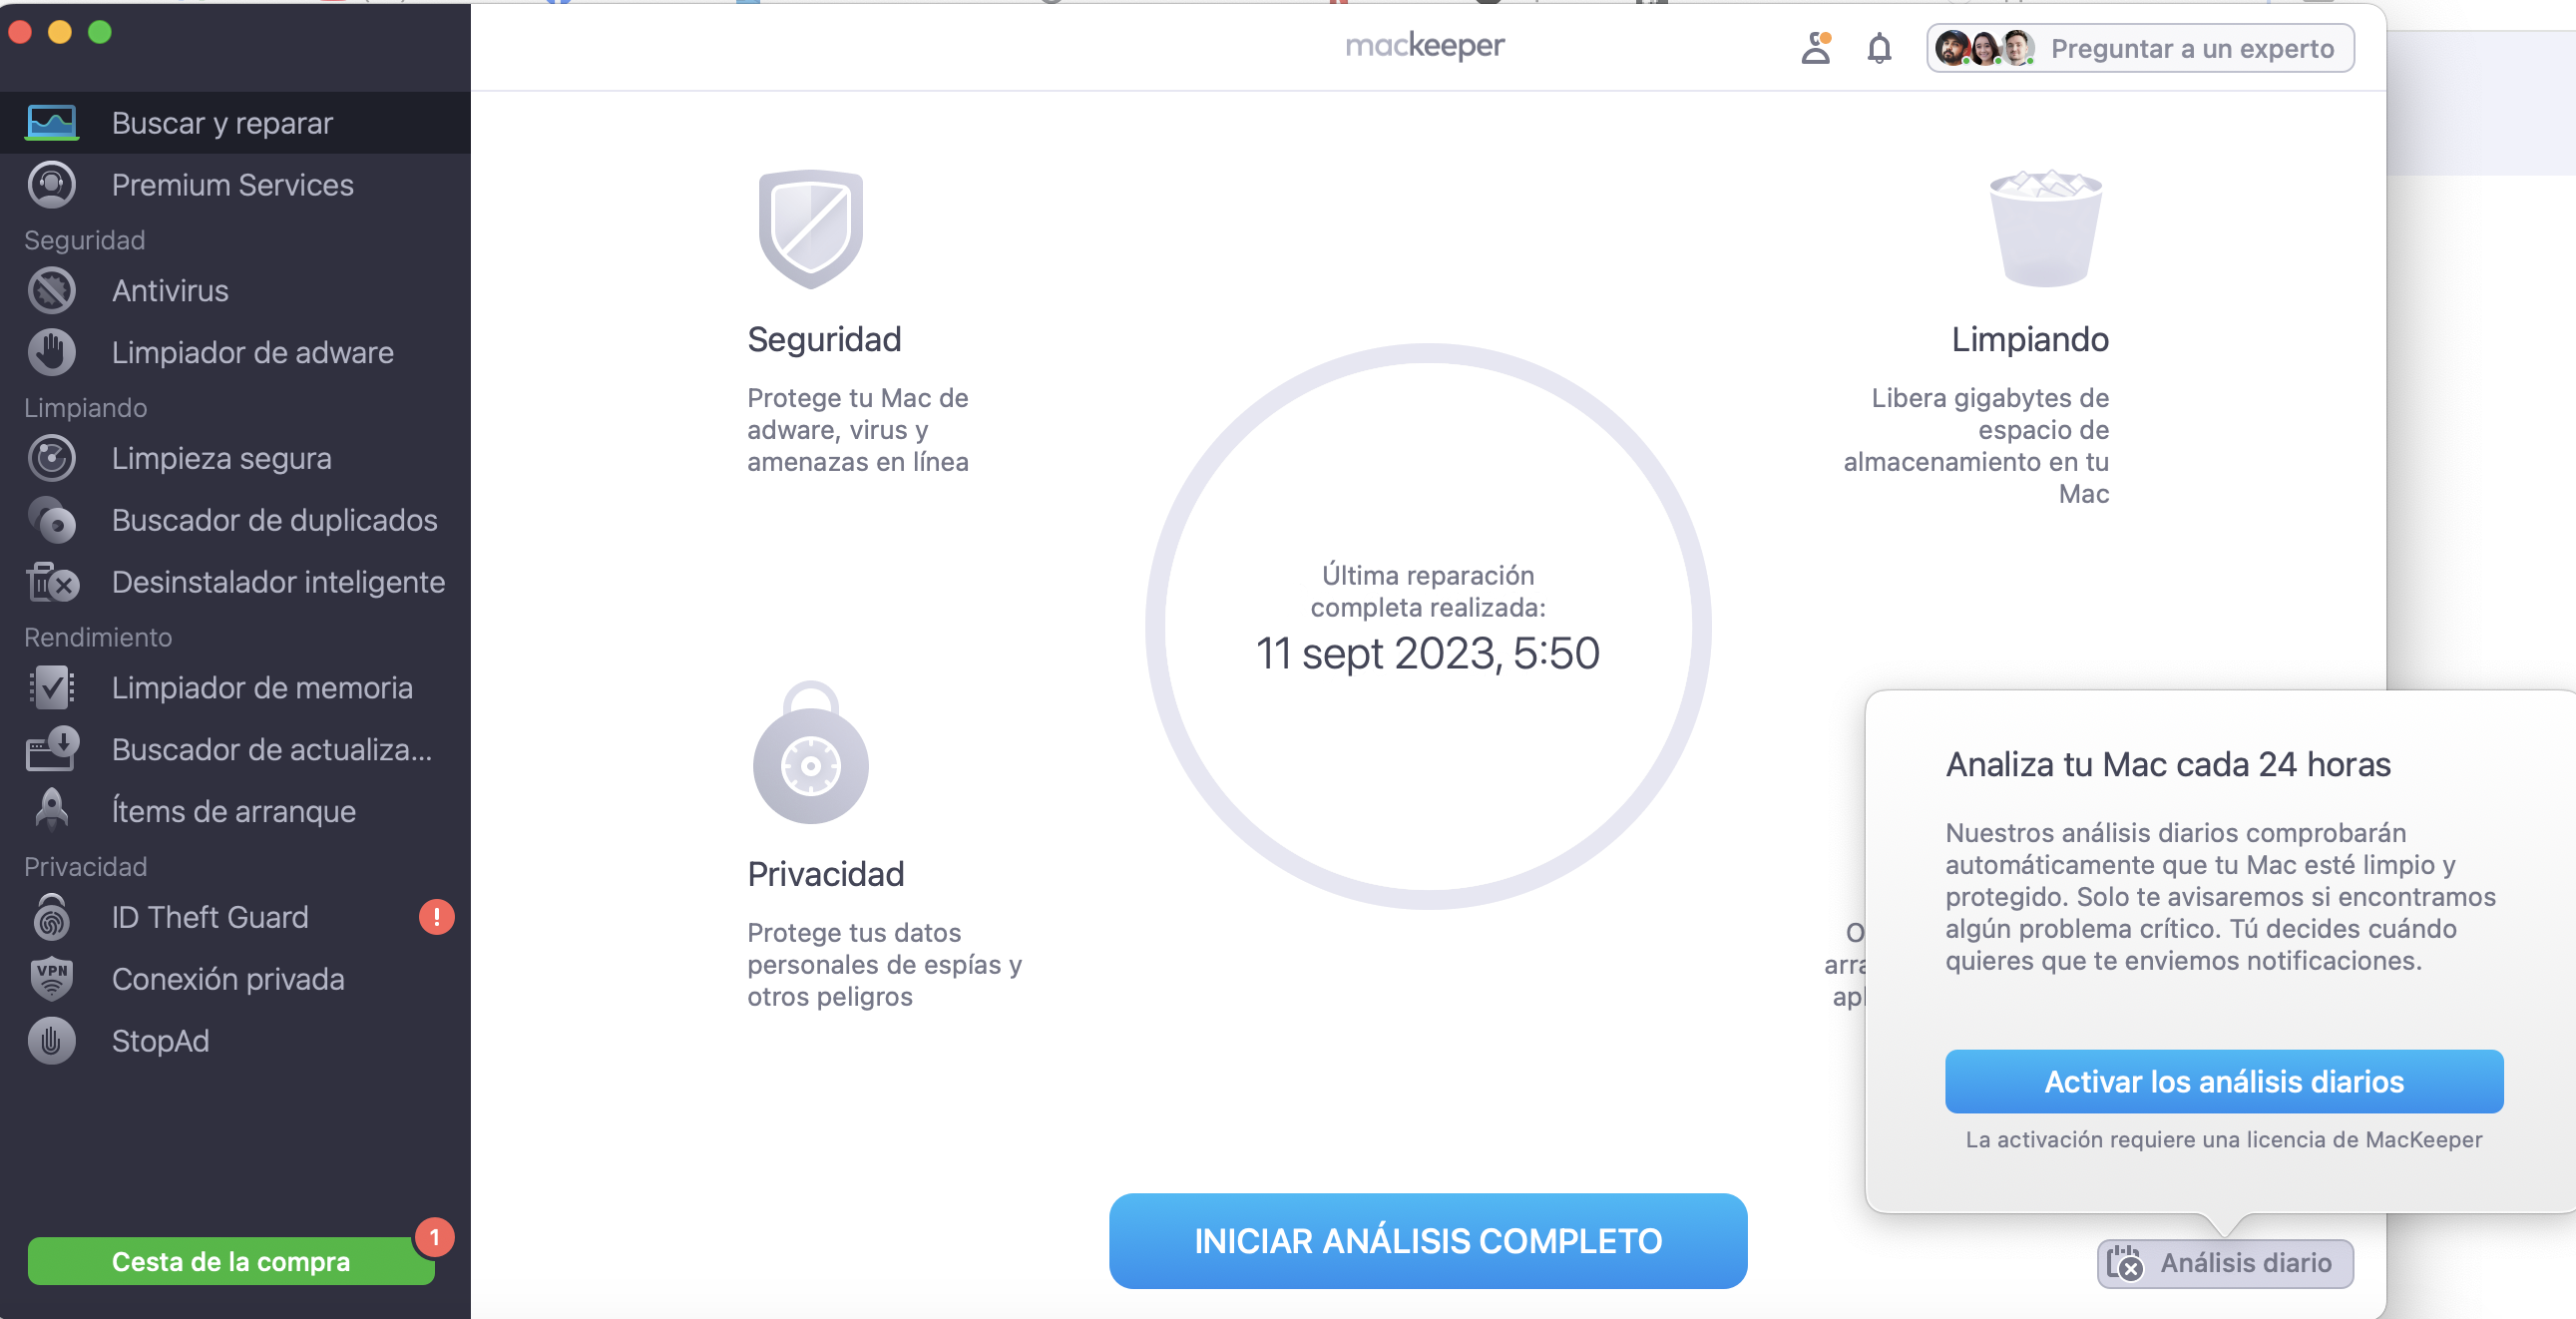The image size is (2576, 1319).
Task: Open notifications with the bell icon
Action: pos(1878,48)
